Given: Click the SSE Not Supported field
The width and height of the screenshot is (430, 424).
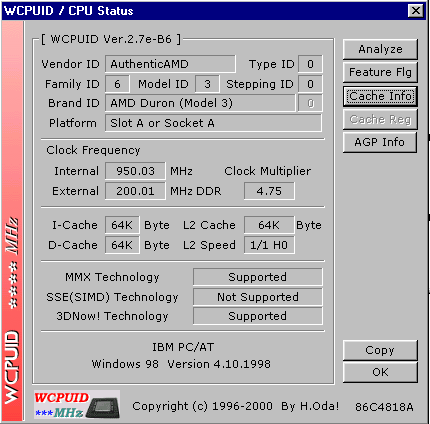Looking at the screenshot, I should point(258,297).
